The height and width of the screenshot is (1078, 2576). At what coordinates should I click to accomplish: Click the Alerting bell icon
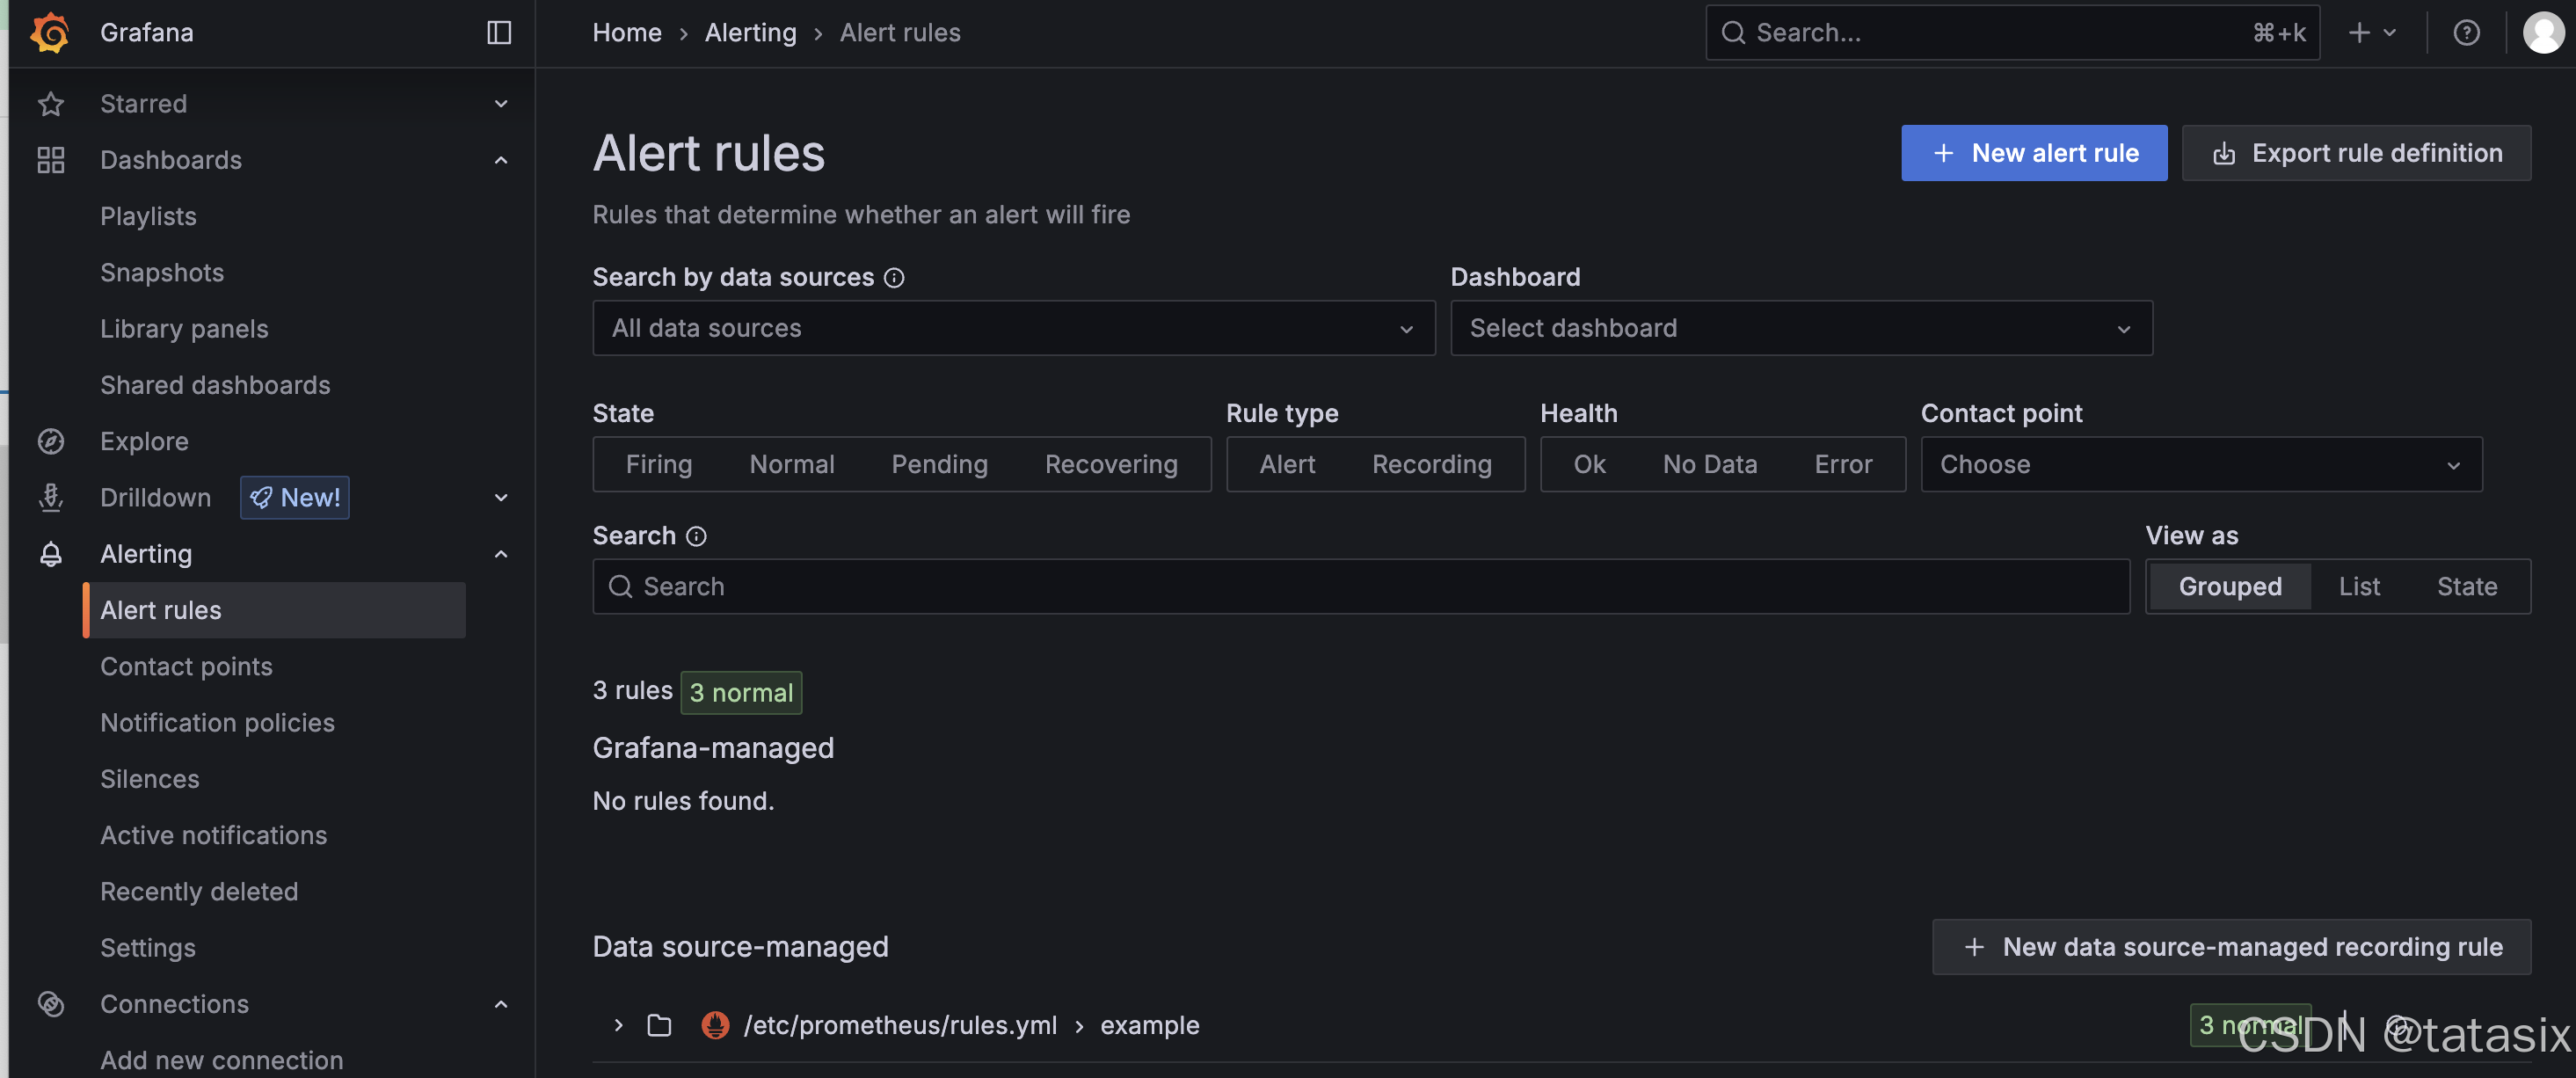(x=50, y=554)
